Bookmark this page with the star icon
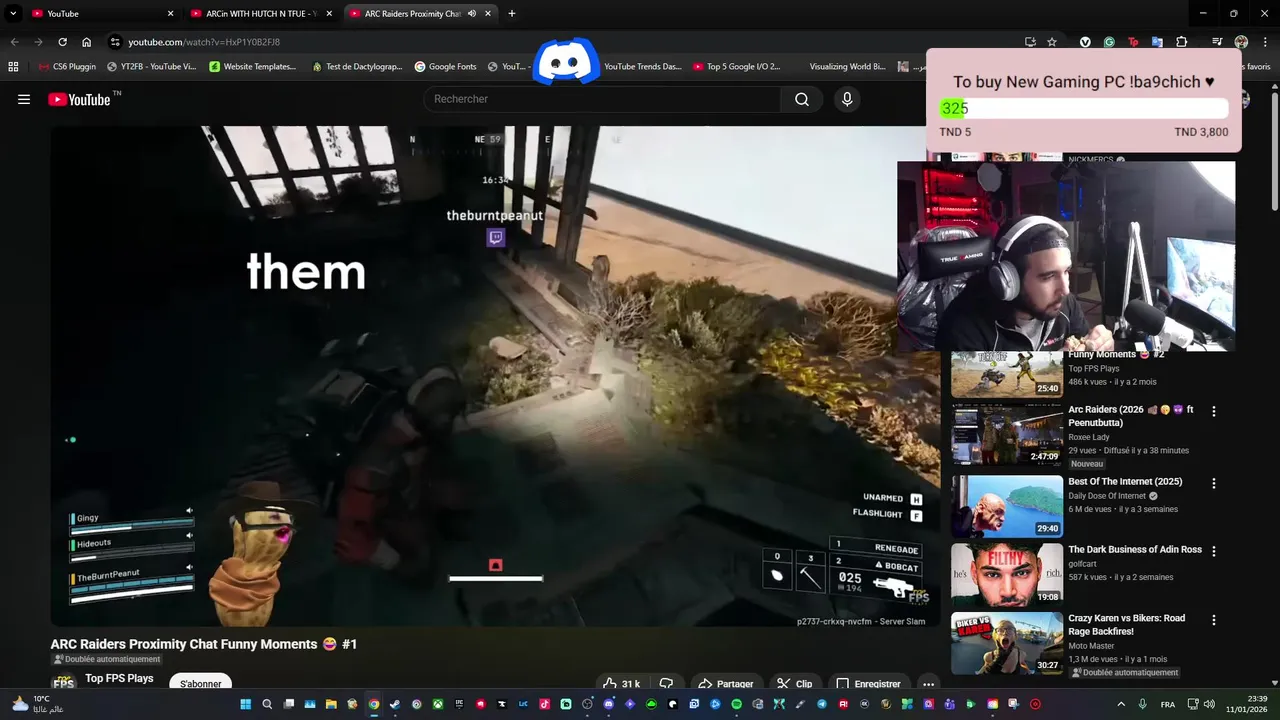The width and height of the screenshot is (1280, 720). 1052,42
